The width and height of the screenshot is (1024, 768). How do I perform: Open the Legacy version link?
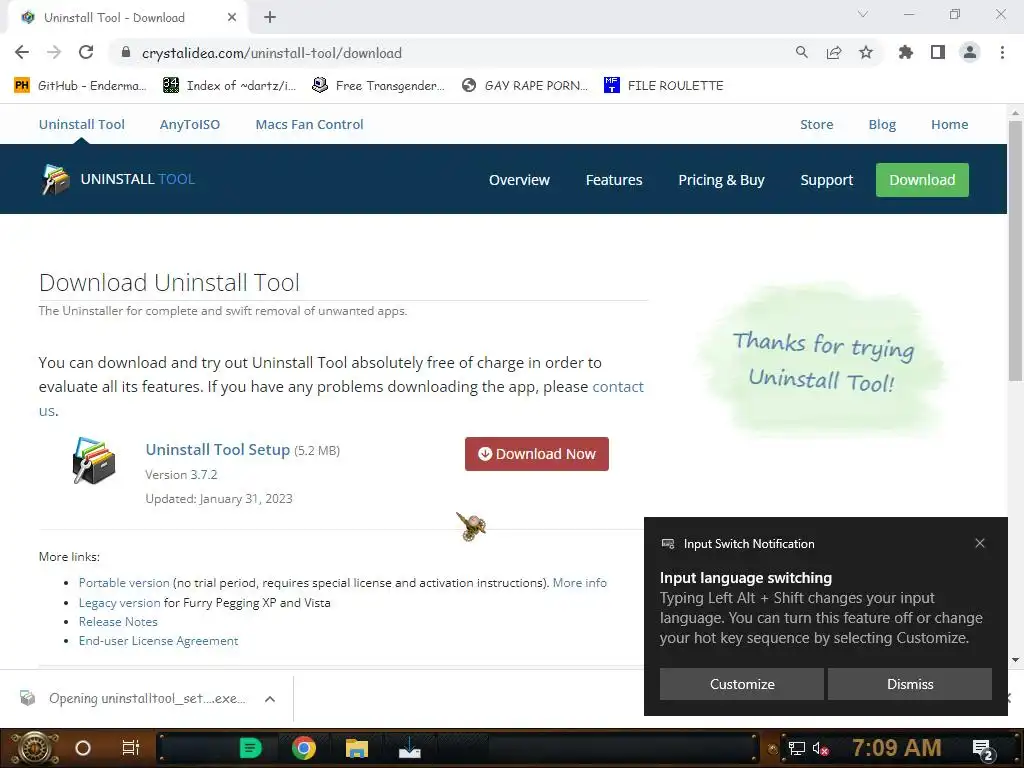point(120,603)
